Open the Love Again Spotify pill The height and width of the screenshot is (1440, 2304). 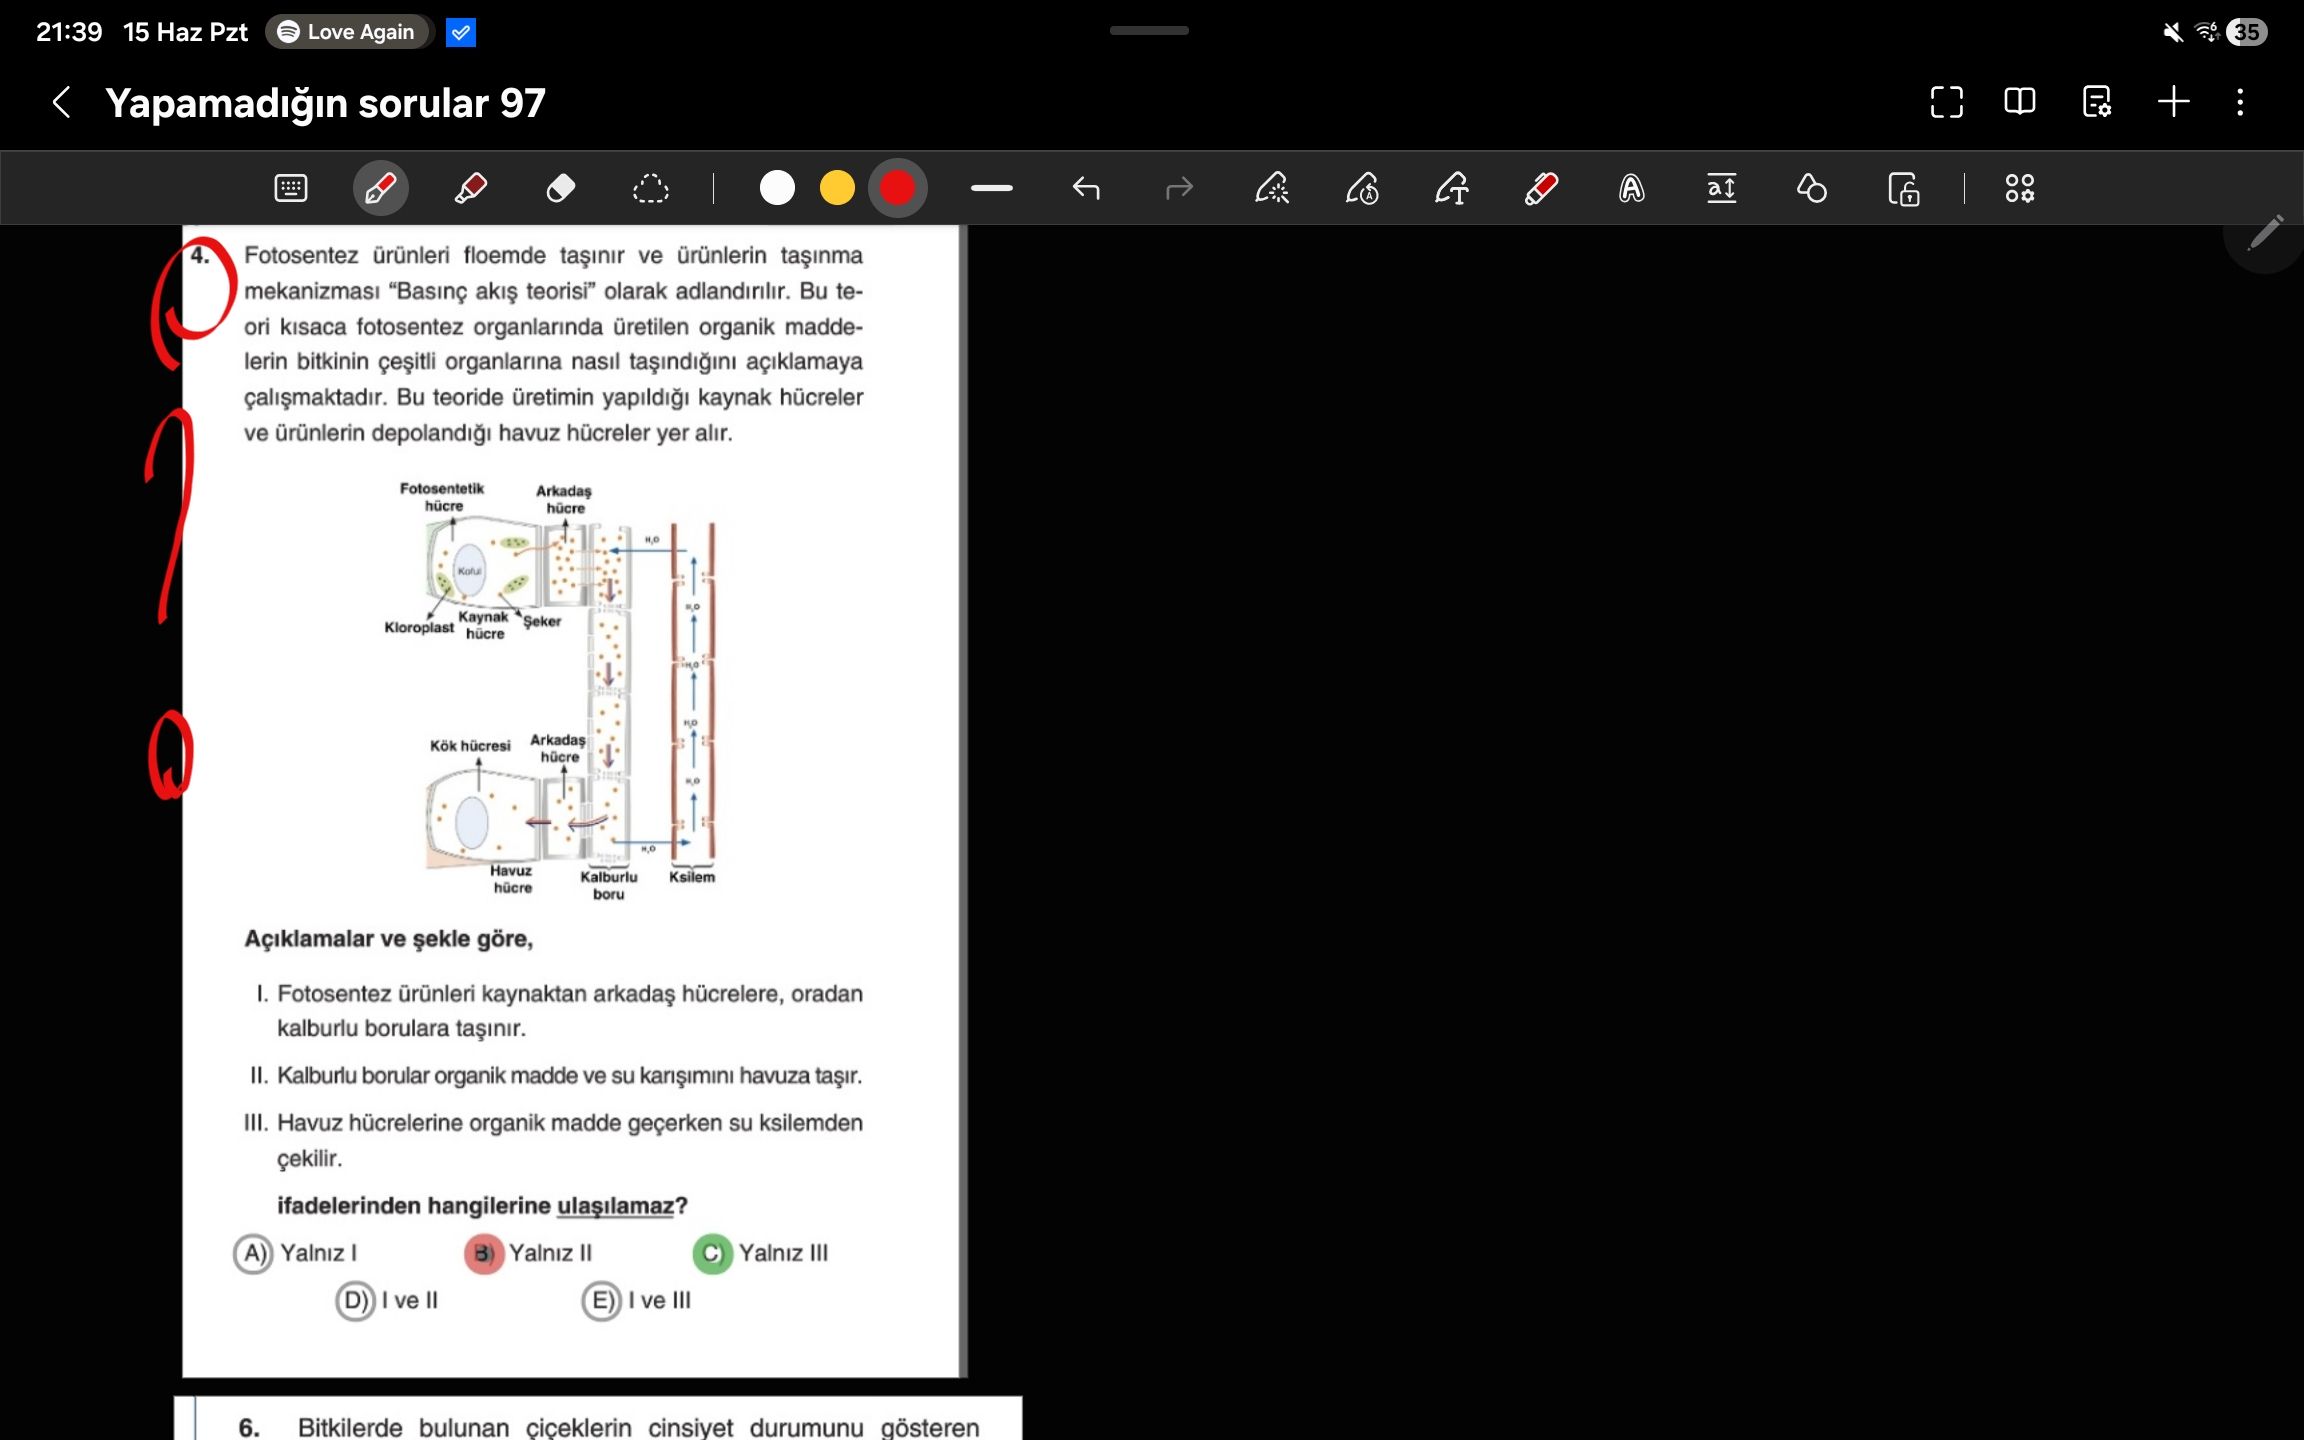point(348,32)
